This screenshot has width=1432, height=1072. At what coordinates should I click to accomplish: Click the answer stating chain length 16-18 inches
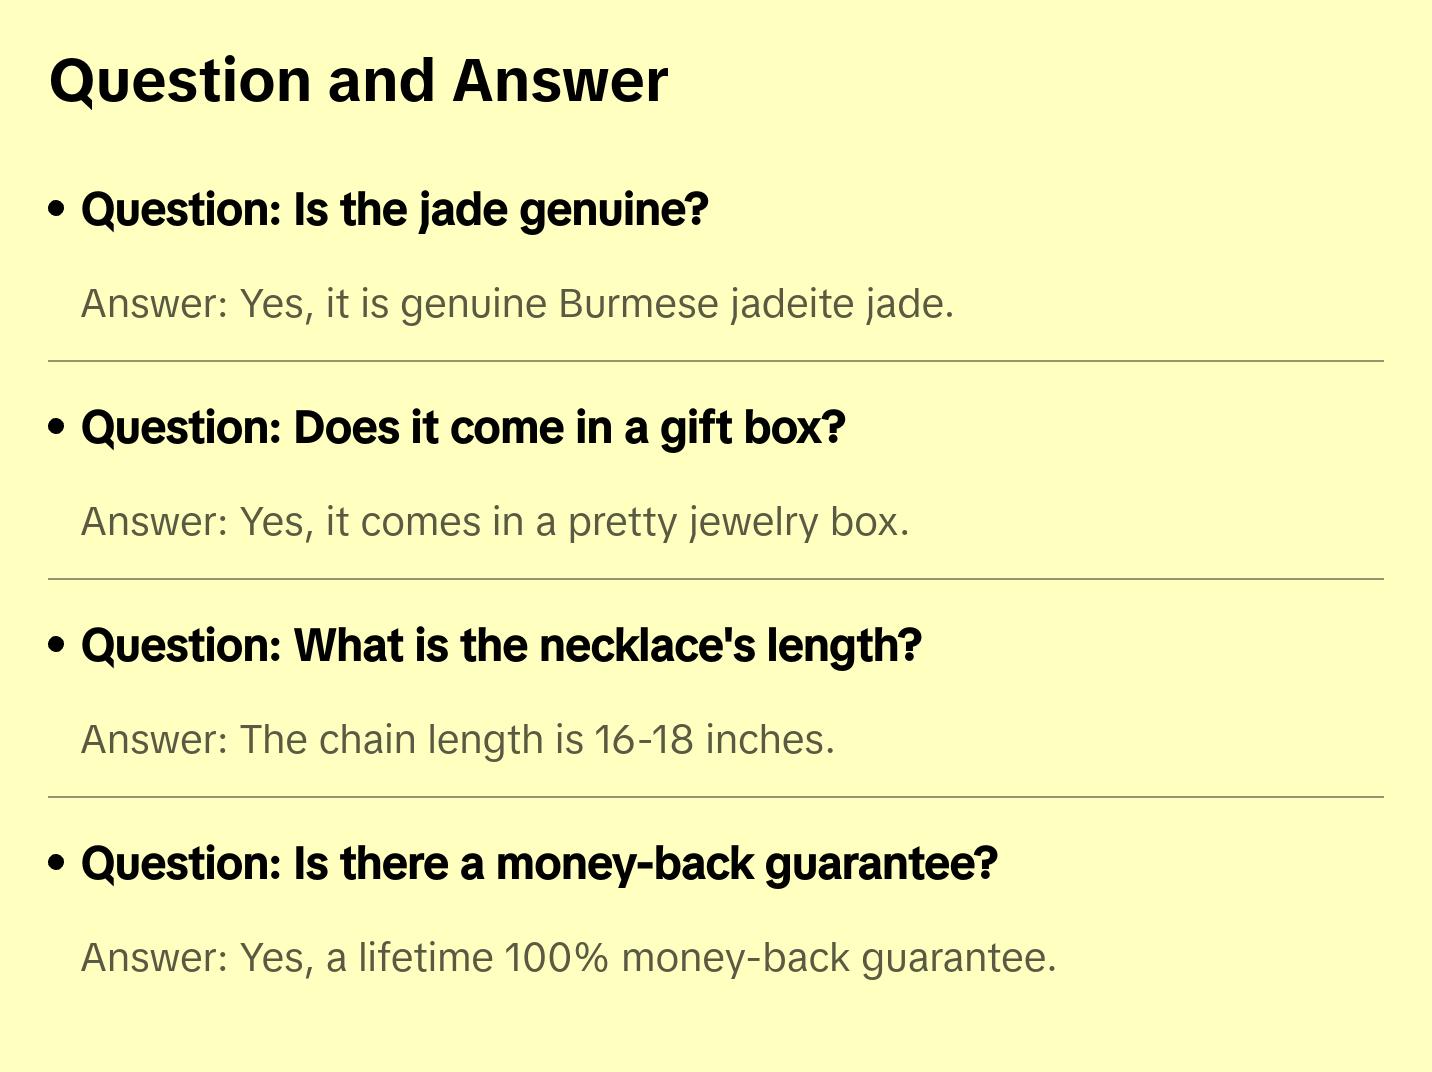pos(457,740)
